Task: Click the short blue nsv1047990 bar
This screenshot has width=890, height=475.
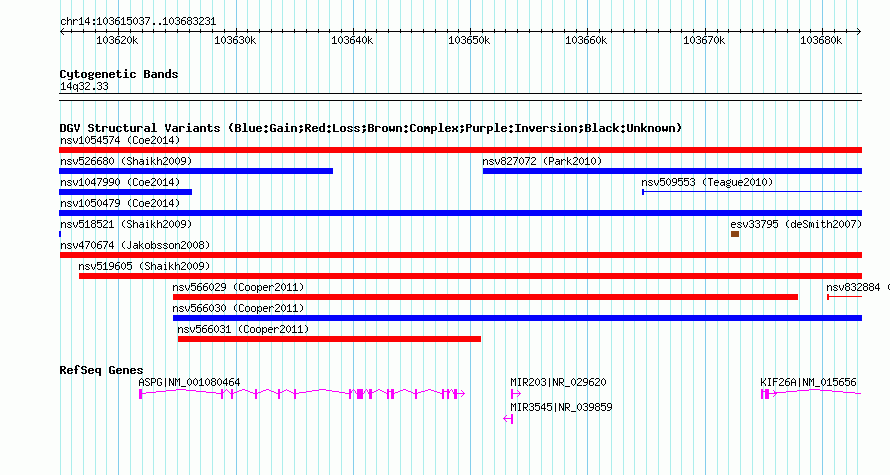Action: pyautogui.click(x=125, y=192)
